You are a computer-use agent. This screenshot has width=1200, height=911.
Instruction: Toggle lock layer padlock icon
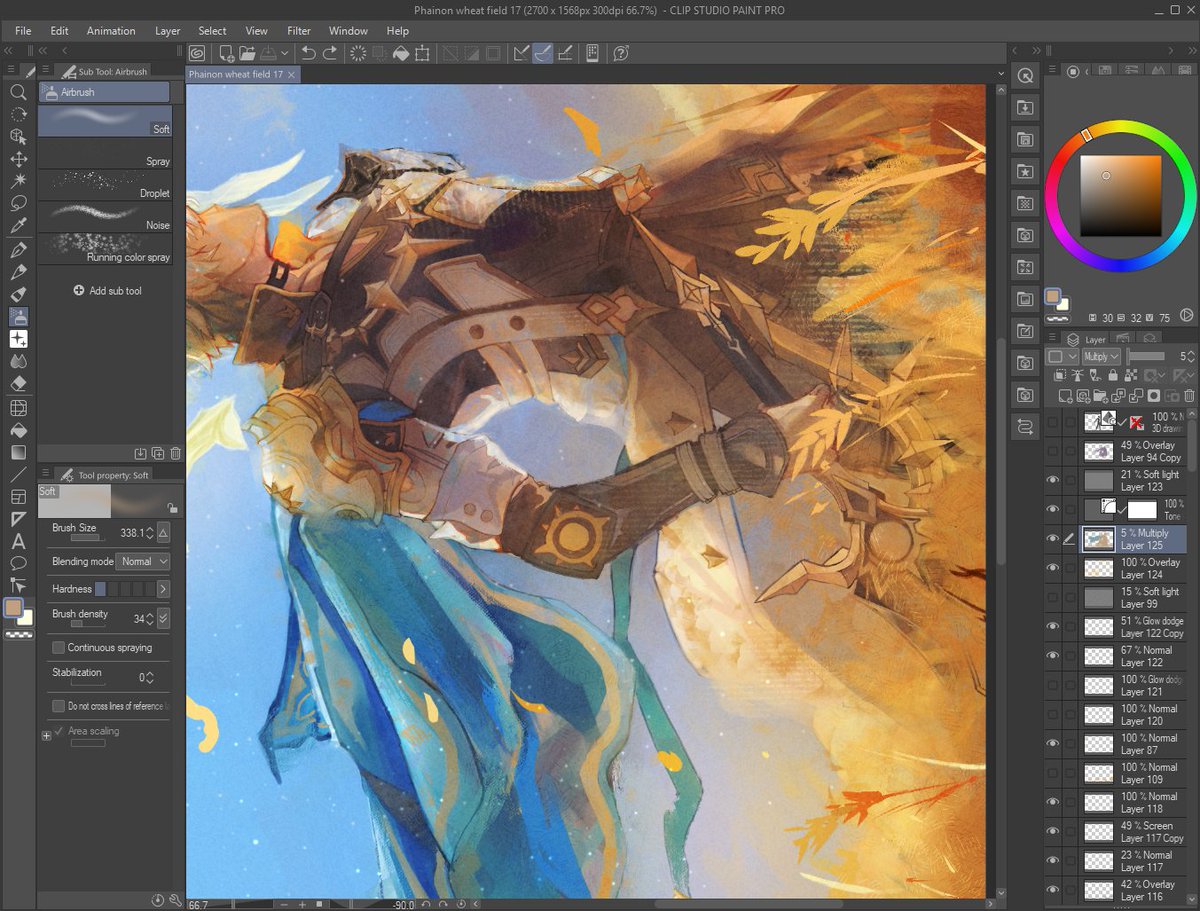(1111, 376)
